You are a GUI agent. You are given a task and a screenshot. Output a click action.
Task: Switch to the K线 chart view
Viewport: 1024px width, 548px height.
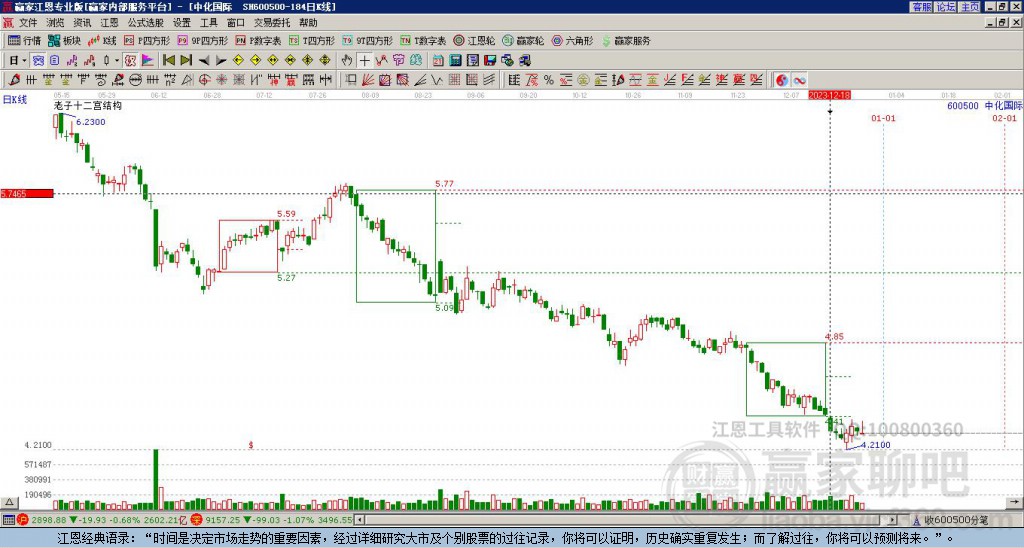(103, 40)
